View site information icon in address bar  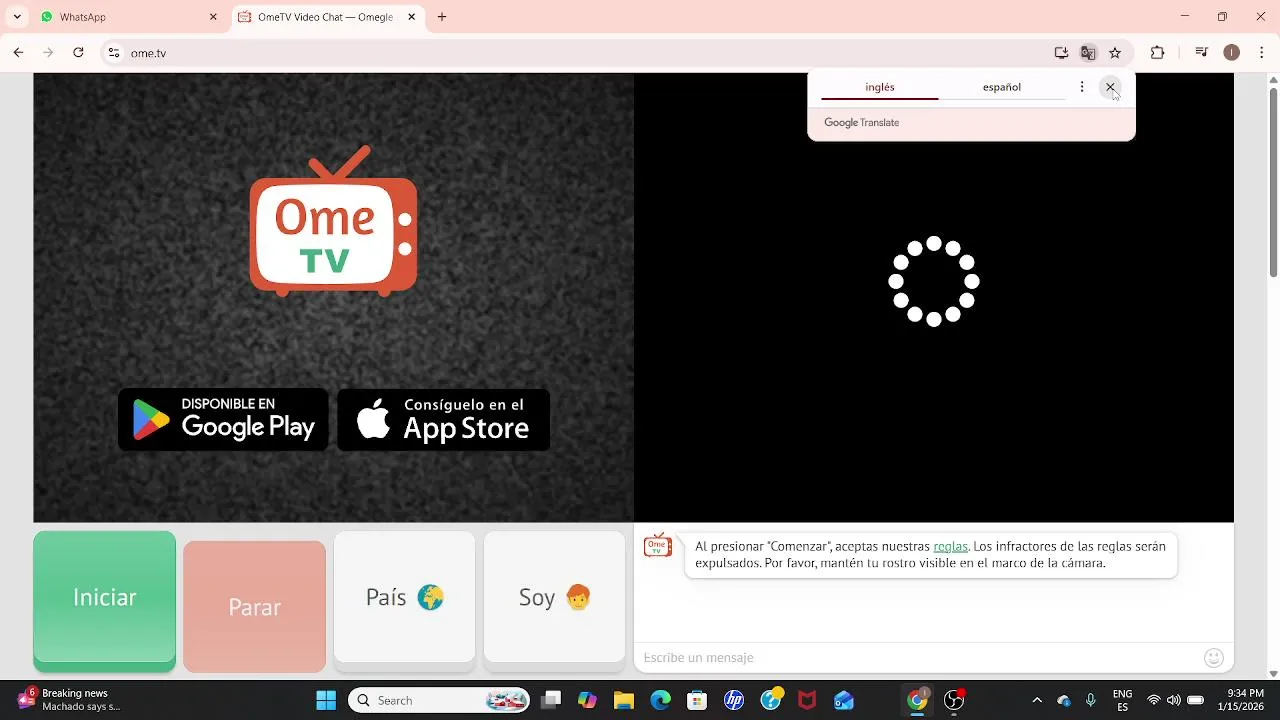(114, 53)
